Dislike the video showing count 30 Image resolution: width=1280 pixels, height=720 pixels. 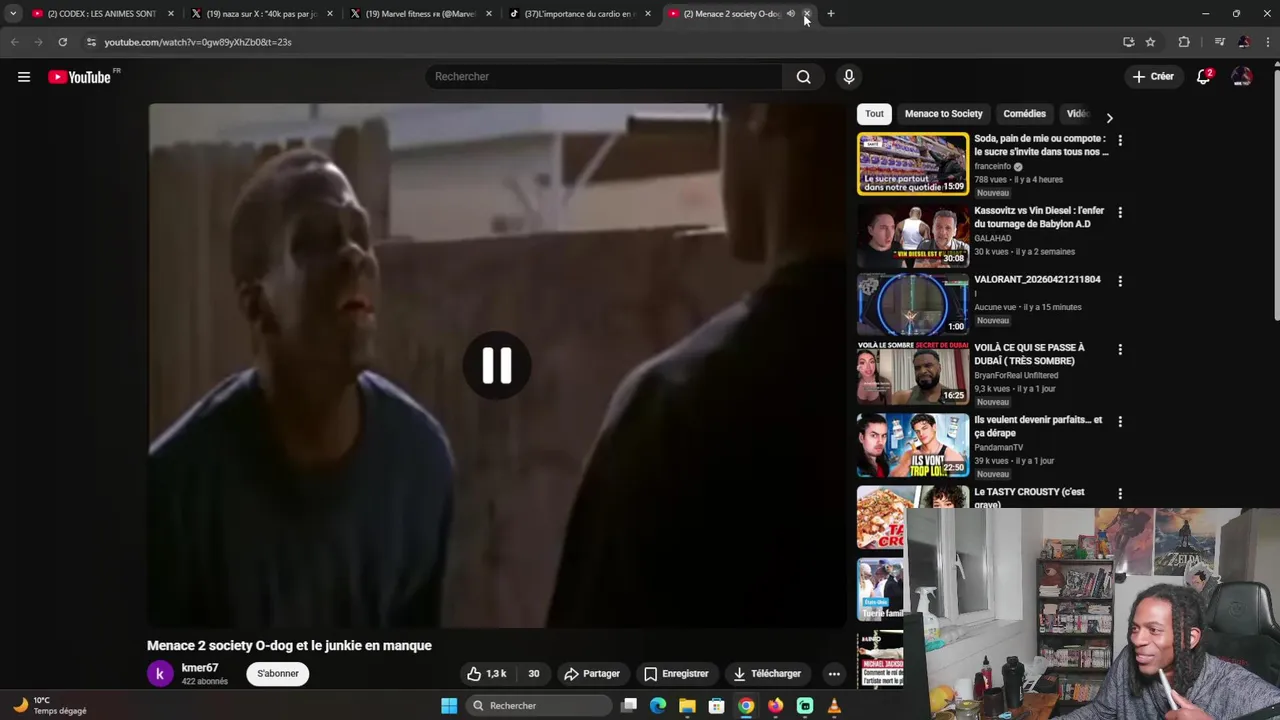click(534, 674)
